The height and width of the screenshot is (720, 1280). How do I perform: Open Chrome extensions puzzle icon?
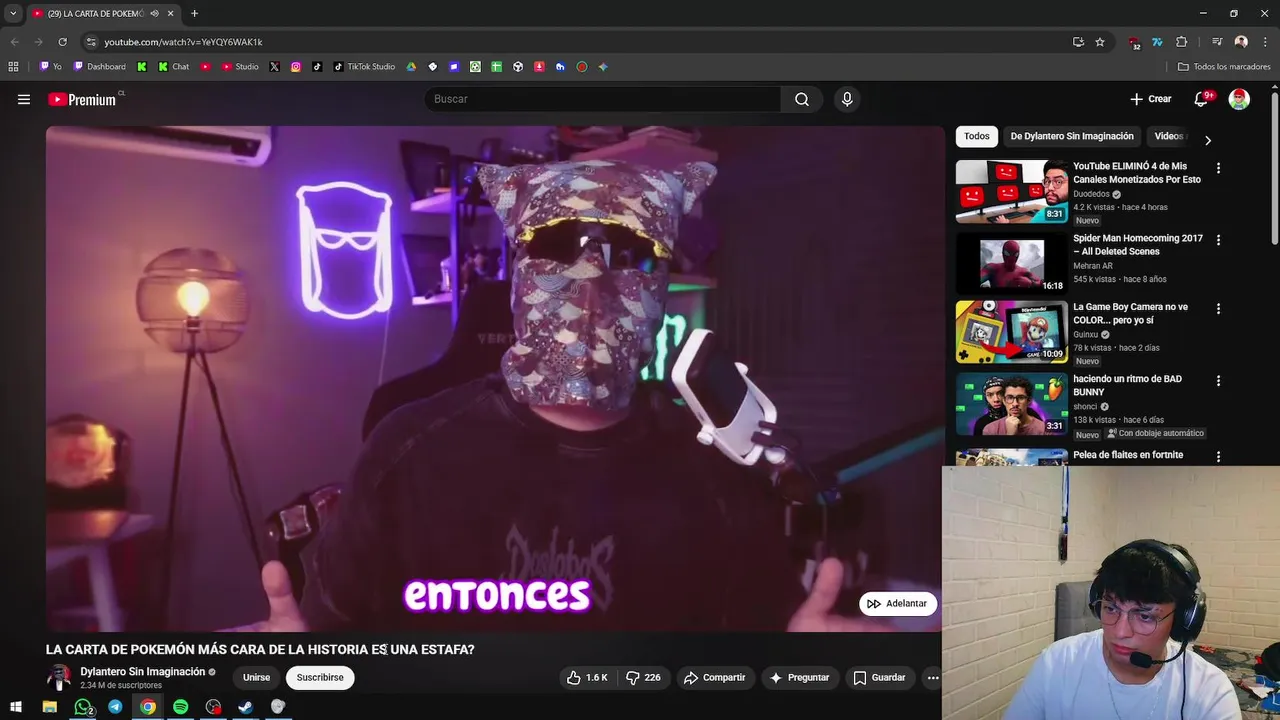tap(1181, 42)
